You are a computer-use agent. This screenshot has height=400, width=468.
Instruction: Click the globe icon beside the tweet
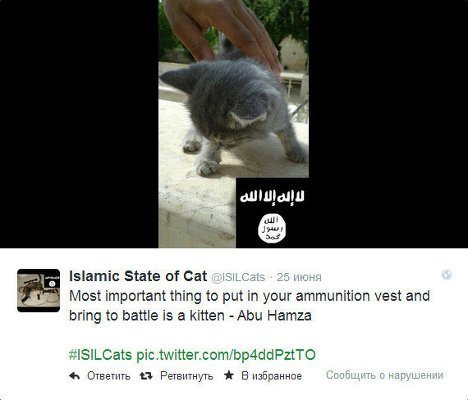pos(447,274)
